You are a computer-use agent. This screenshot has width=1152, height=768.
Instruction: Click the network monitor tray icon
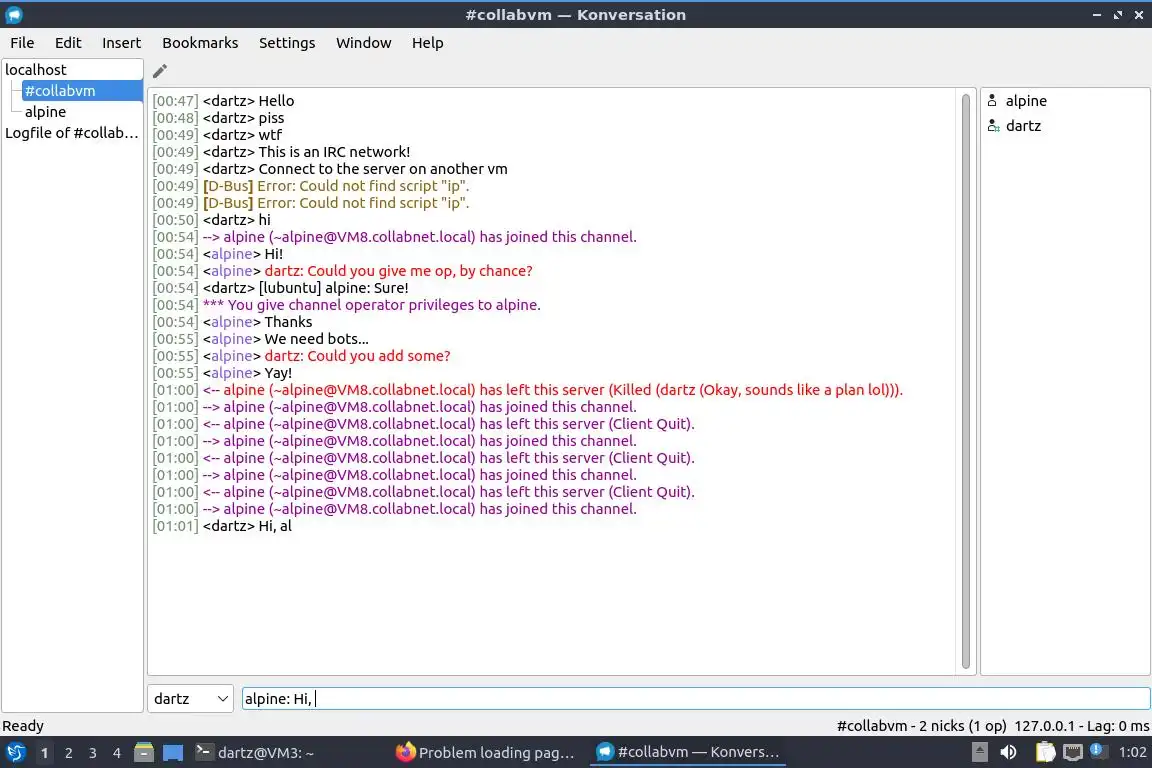pyautogui.click(x=1073, y=752)
